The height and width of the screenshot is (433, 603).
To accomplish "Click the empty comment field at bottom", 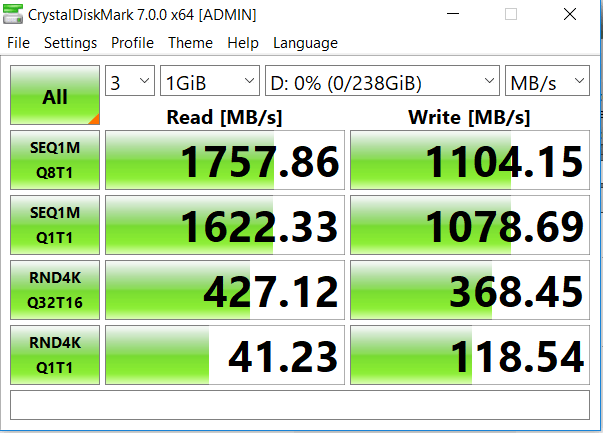I will pyautogui.click(x=300, y=405).
